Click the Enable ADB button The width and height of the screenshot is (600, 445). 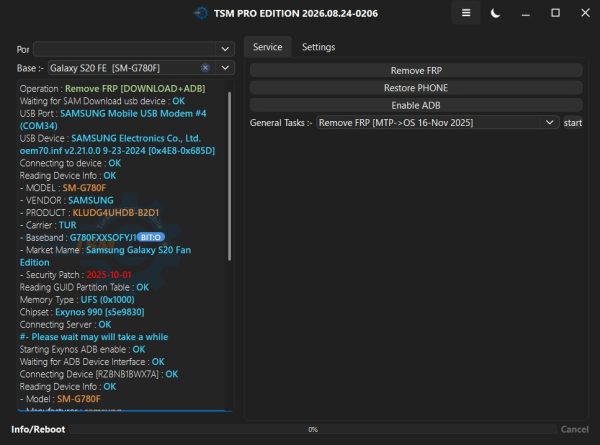pyautogui.click(x=416, y=105)
